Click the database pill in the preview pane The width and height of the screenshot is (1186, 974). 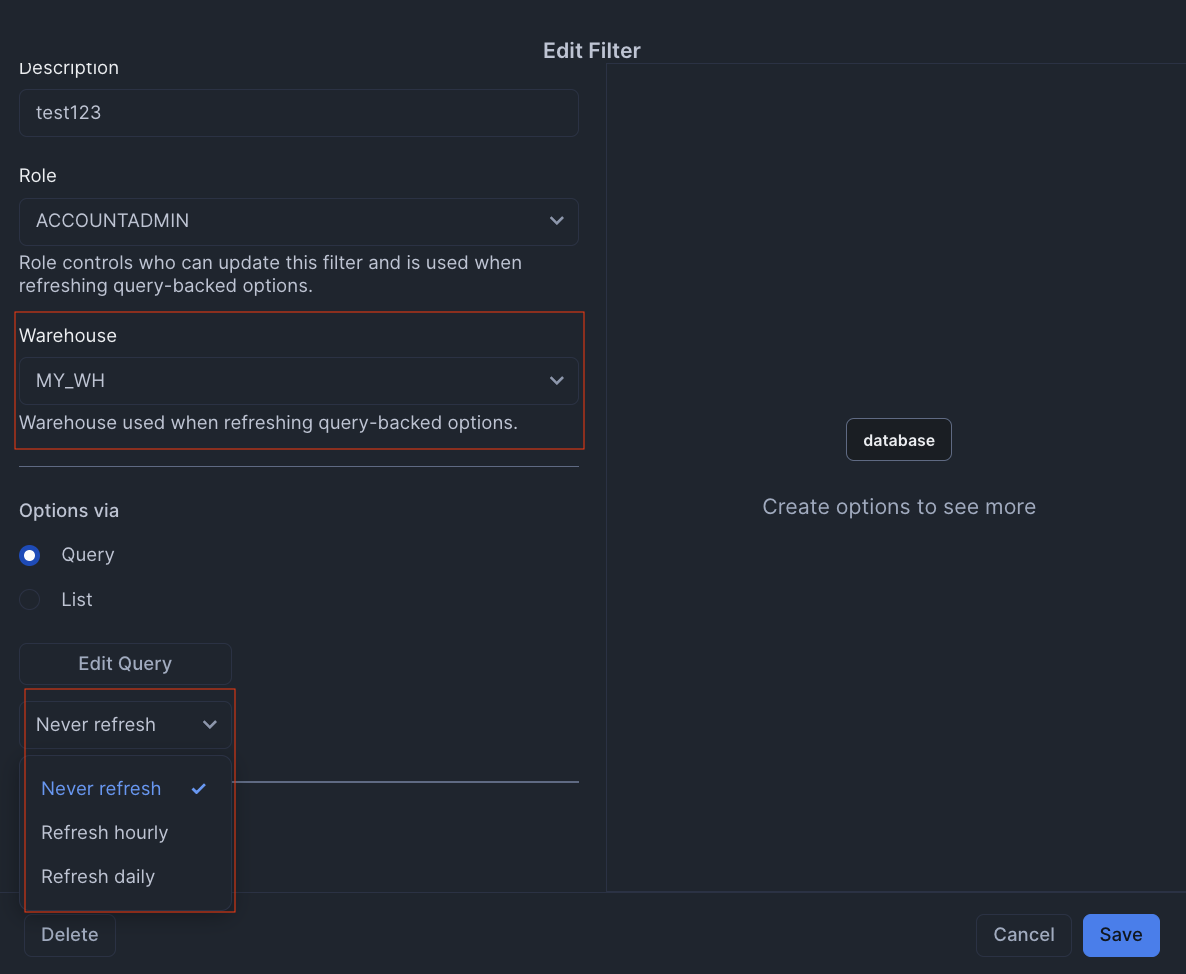898,439
